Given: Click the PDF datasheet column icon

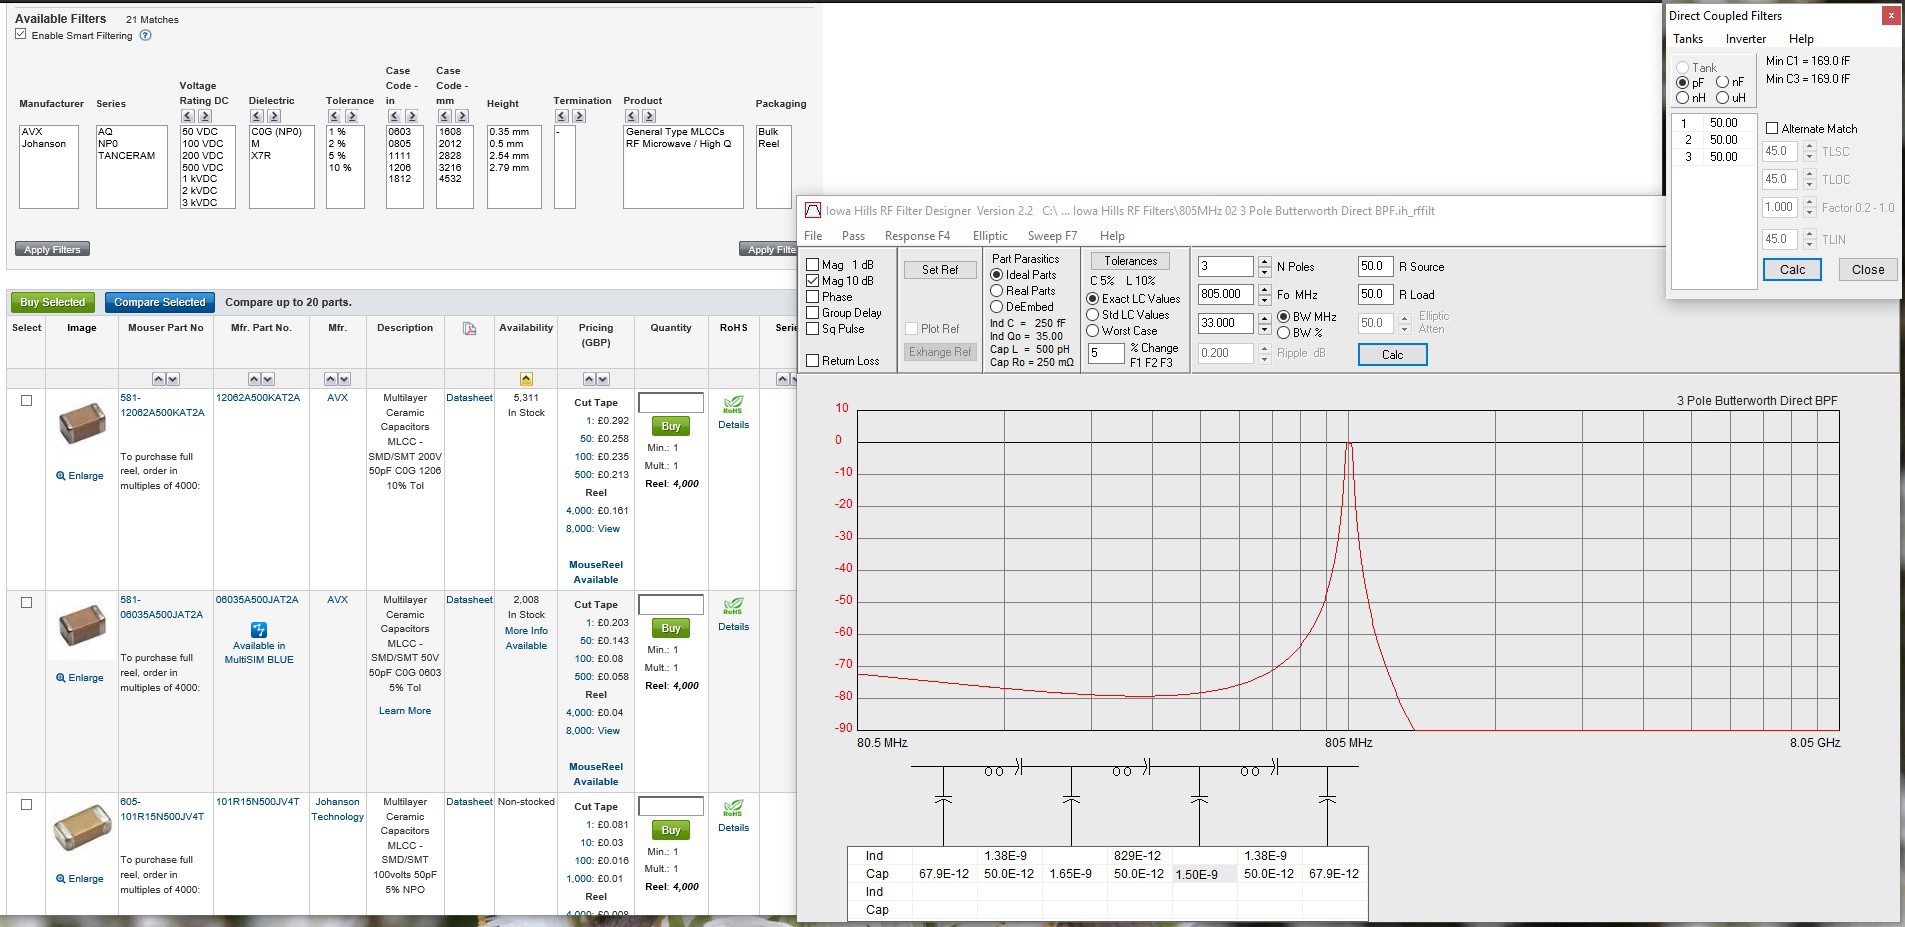Looking at the screenshot, I should pyautogui.click(x=470, y=329).
